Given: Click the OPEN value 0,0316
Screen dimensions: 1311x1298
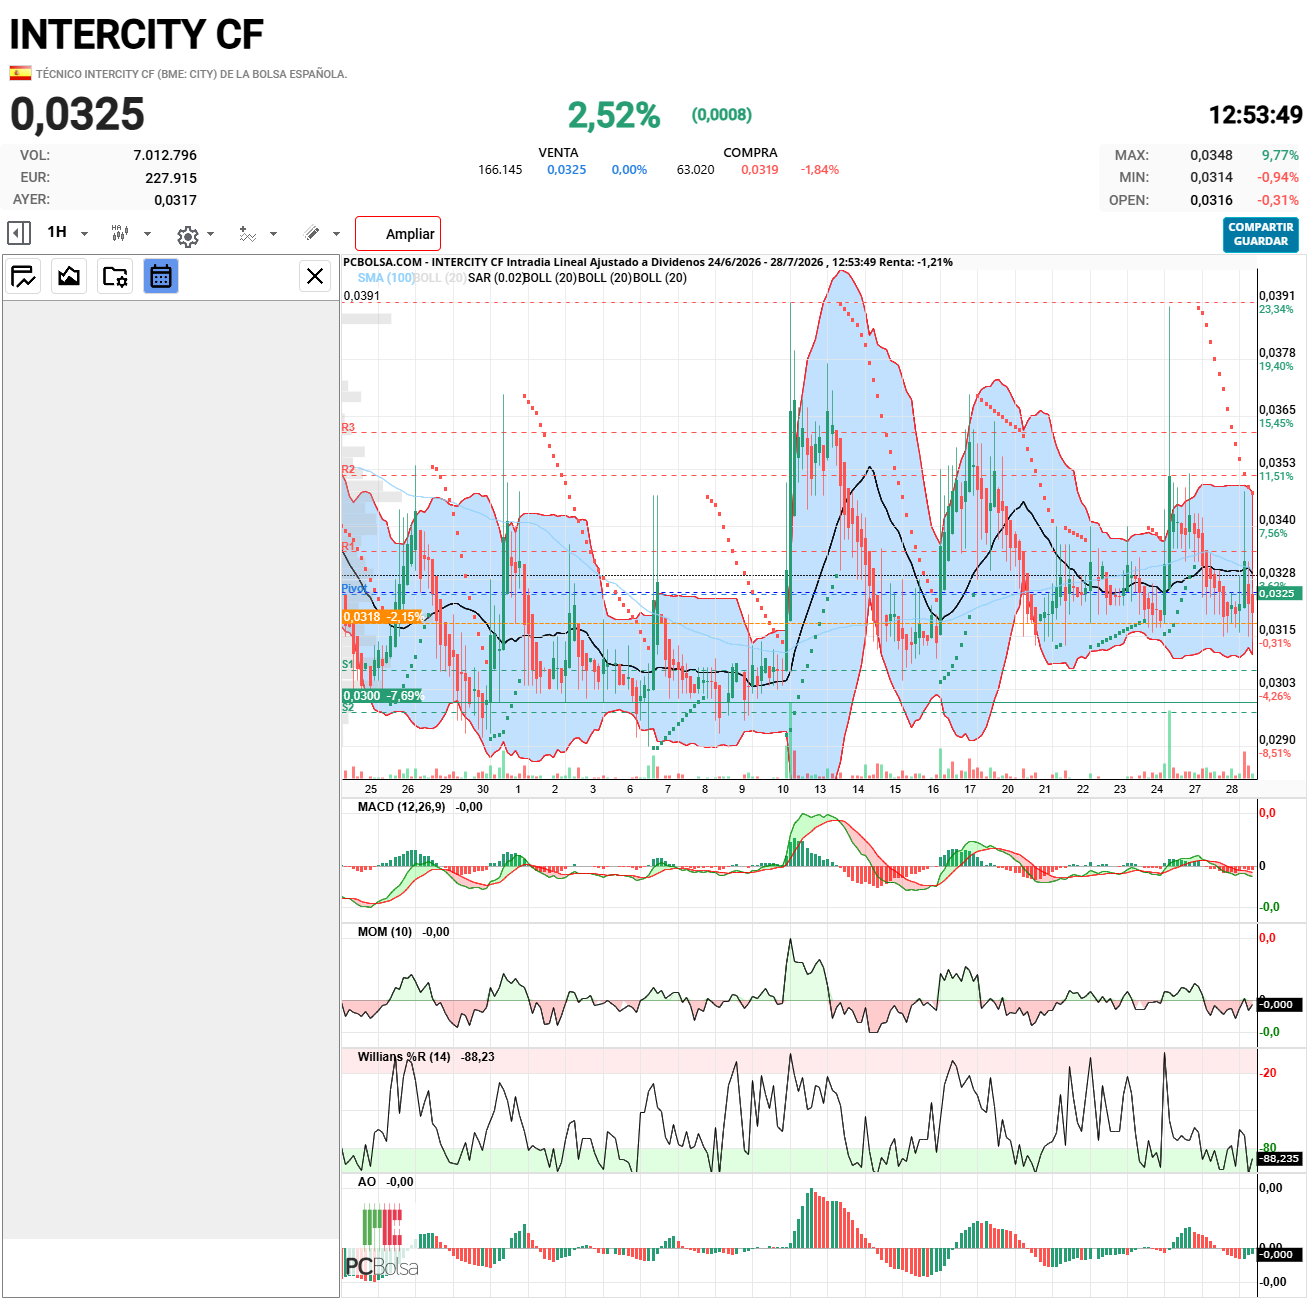Looking at the screenshot, I should [1211, 200].
